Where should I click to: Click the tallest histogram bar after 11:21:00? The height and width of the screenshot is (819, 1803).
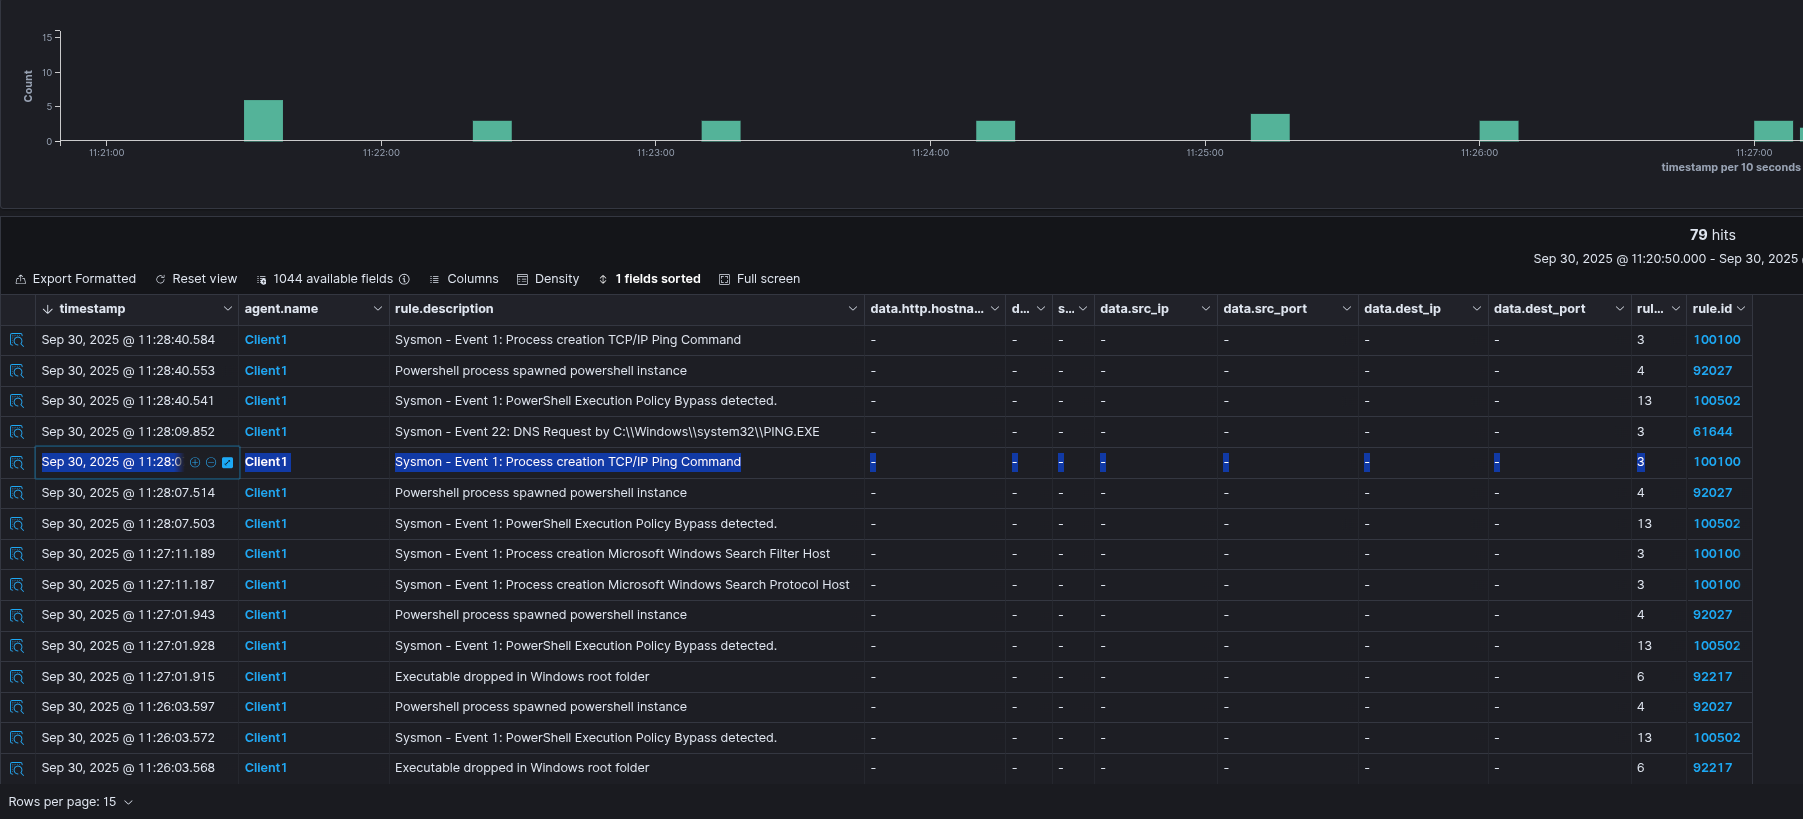(x=263, y=120)
